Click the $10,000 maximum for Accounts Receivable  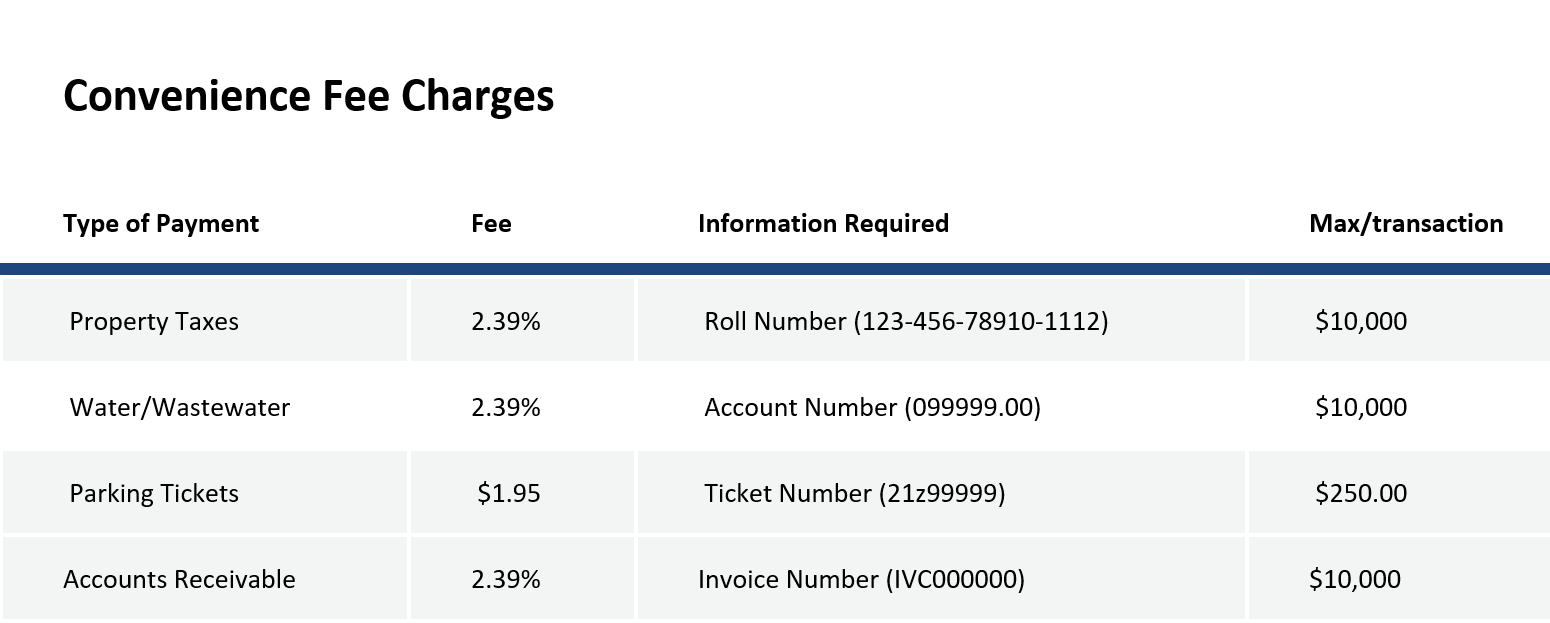click(1355, 580)
